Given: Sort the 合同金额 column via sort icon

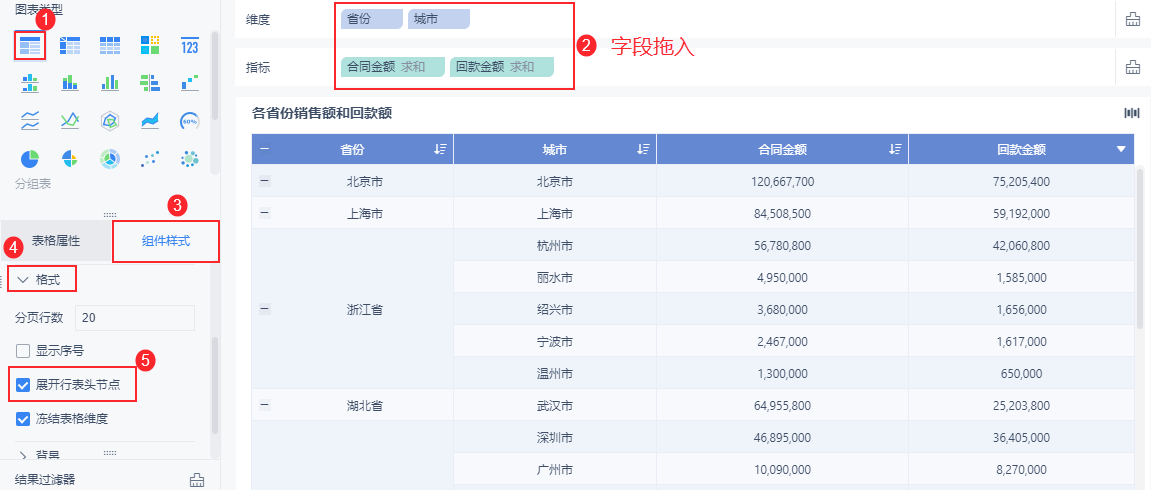Looking at the screenshot, I should (895, 150).
